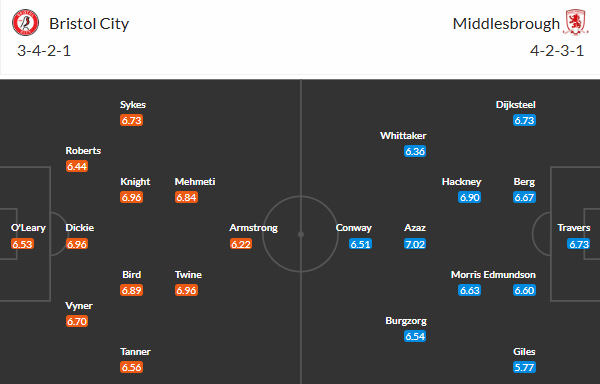
Task: Open the Bristol City team name link
Action: (x=89, y=24)
